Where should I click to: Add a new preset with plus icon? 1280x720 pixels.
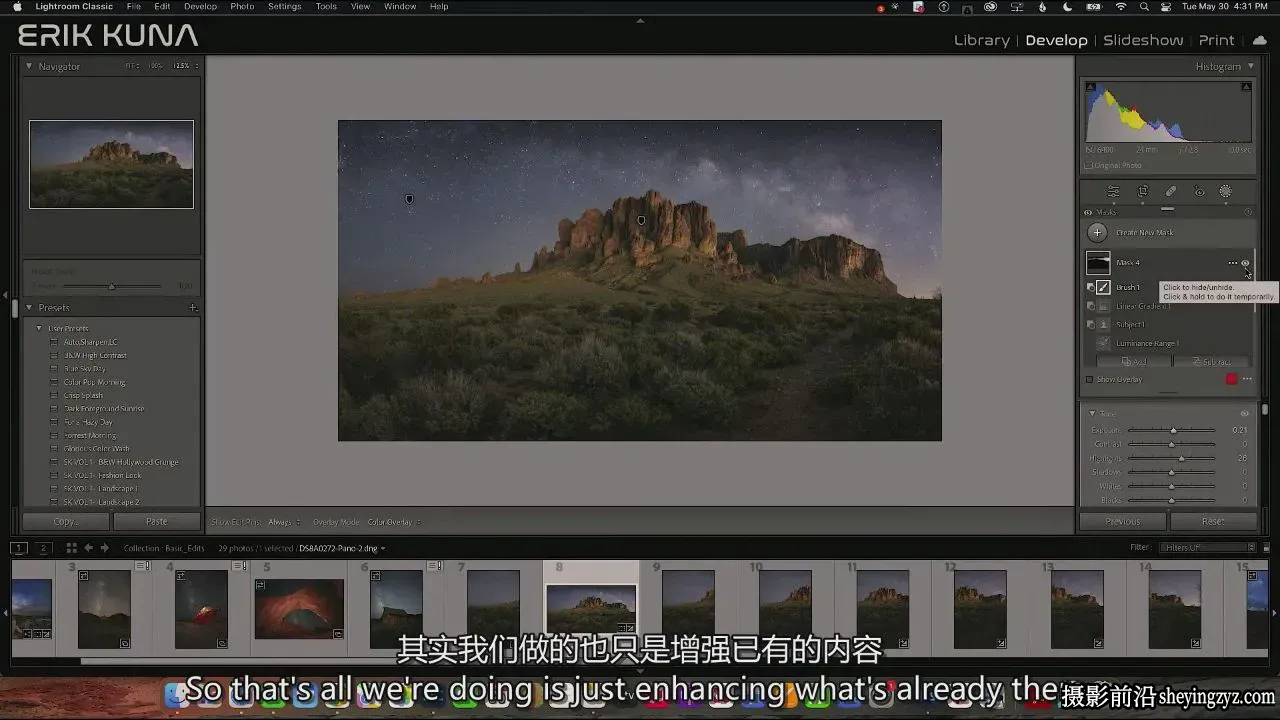point(193,307)
